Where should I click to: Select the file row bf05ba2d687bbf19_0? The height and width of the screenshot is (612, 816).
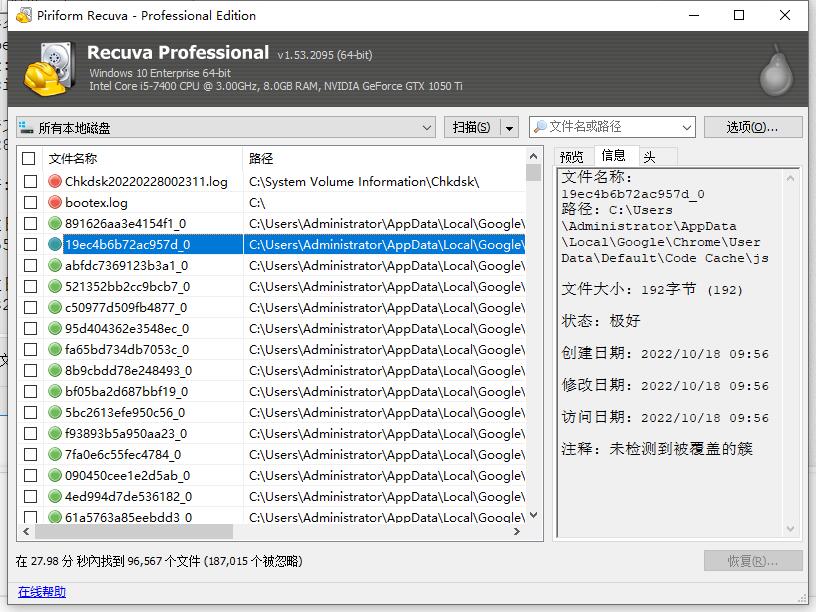coord(272,391)
